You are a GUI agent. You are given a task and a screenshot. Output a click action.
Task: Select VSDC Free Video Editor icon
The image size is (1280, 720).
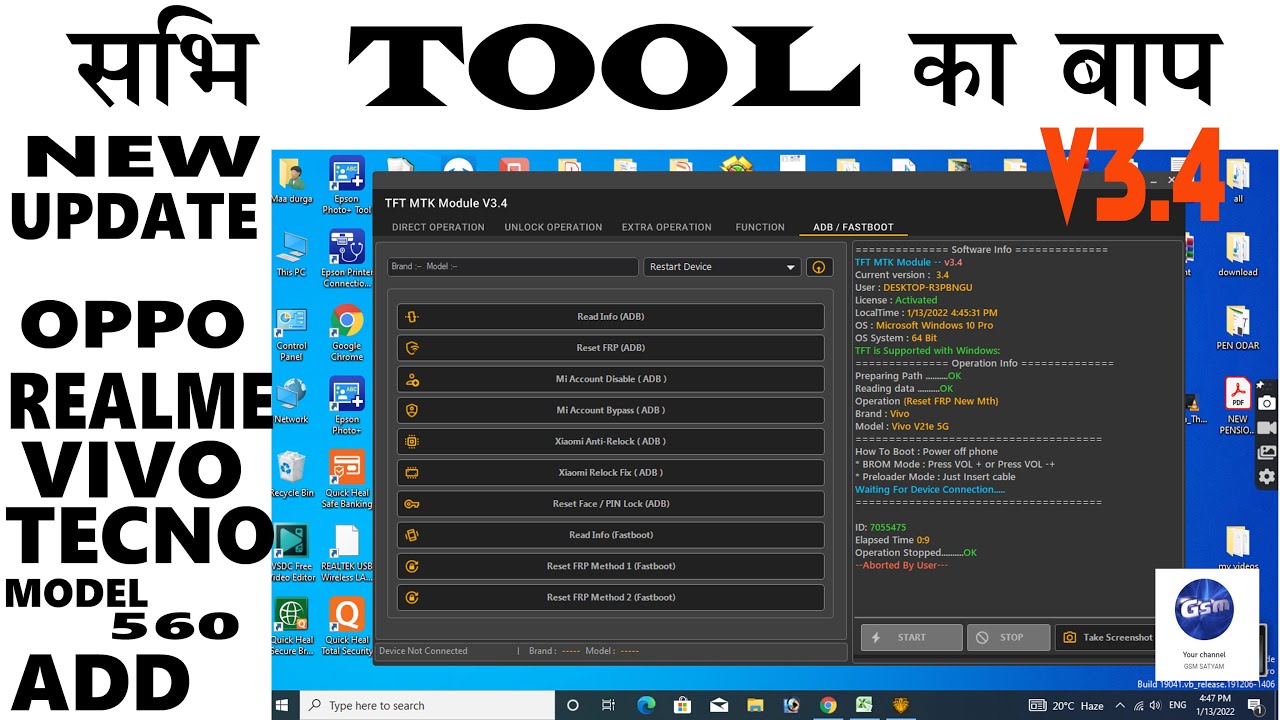292,554
